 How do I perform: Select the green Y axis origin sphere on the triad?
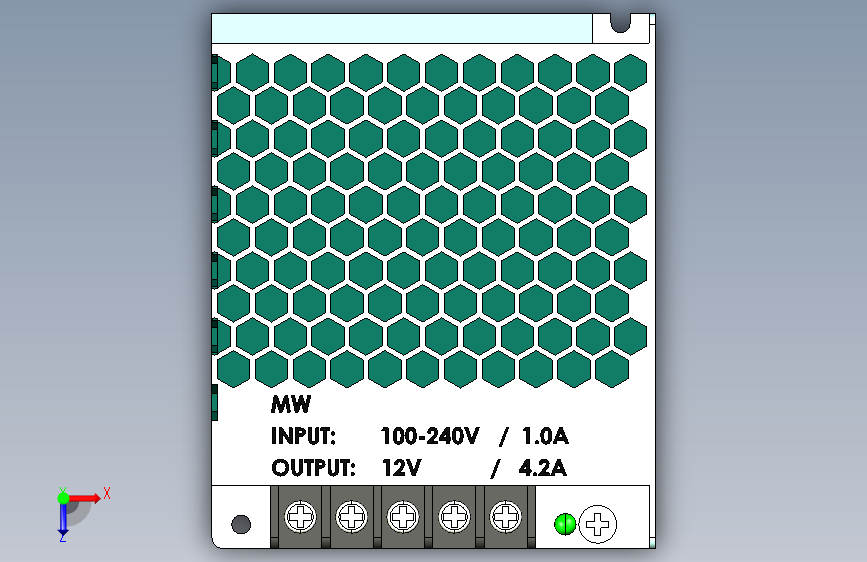coord(63,498)
